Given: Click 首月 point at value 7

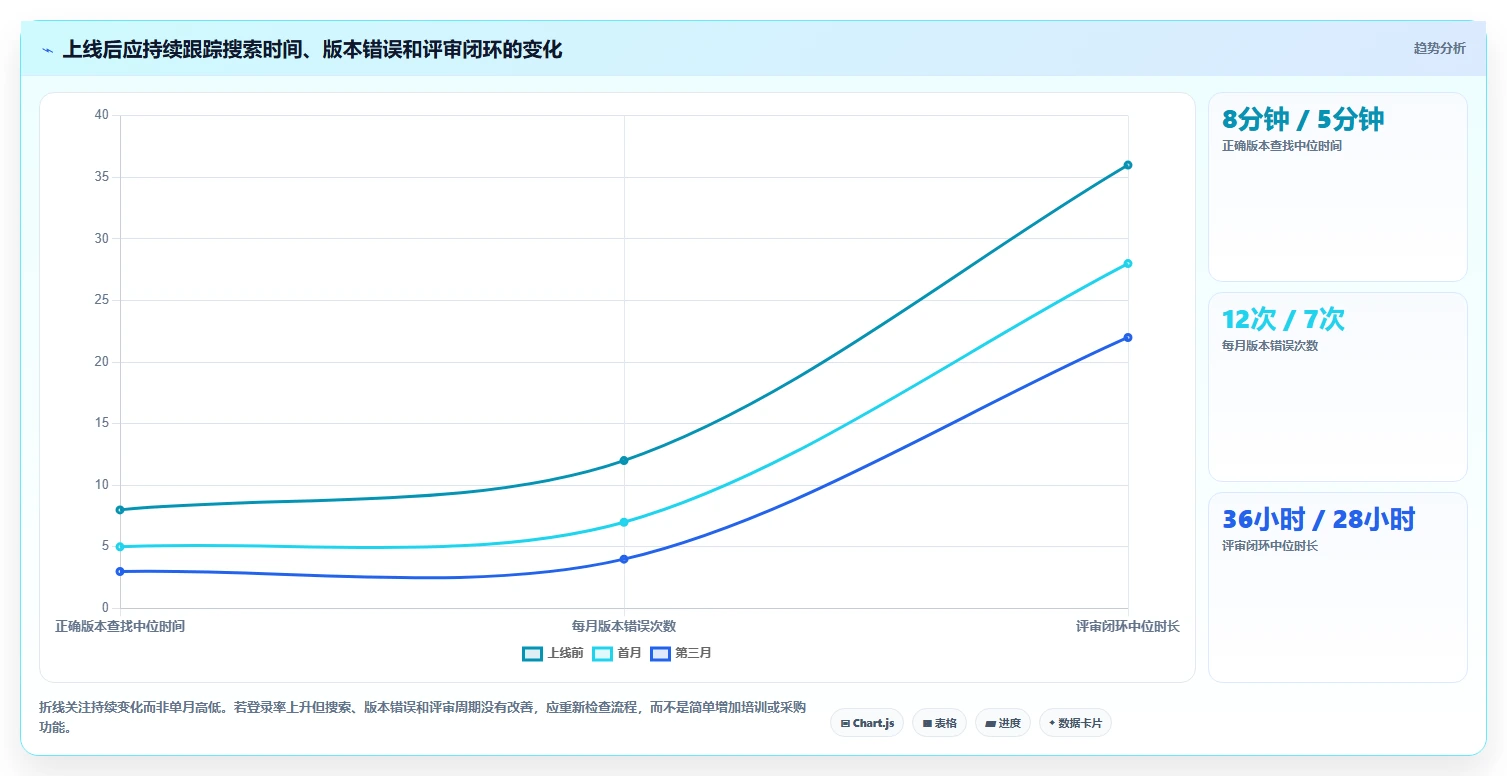Looking at the screenshot, I should tap(624, 522).
